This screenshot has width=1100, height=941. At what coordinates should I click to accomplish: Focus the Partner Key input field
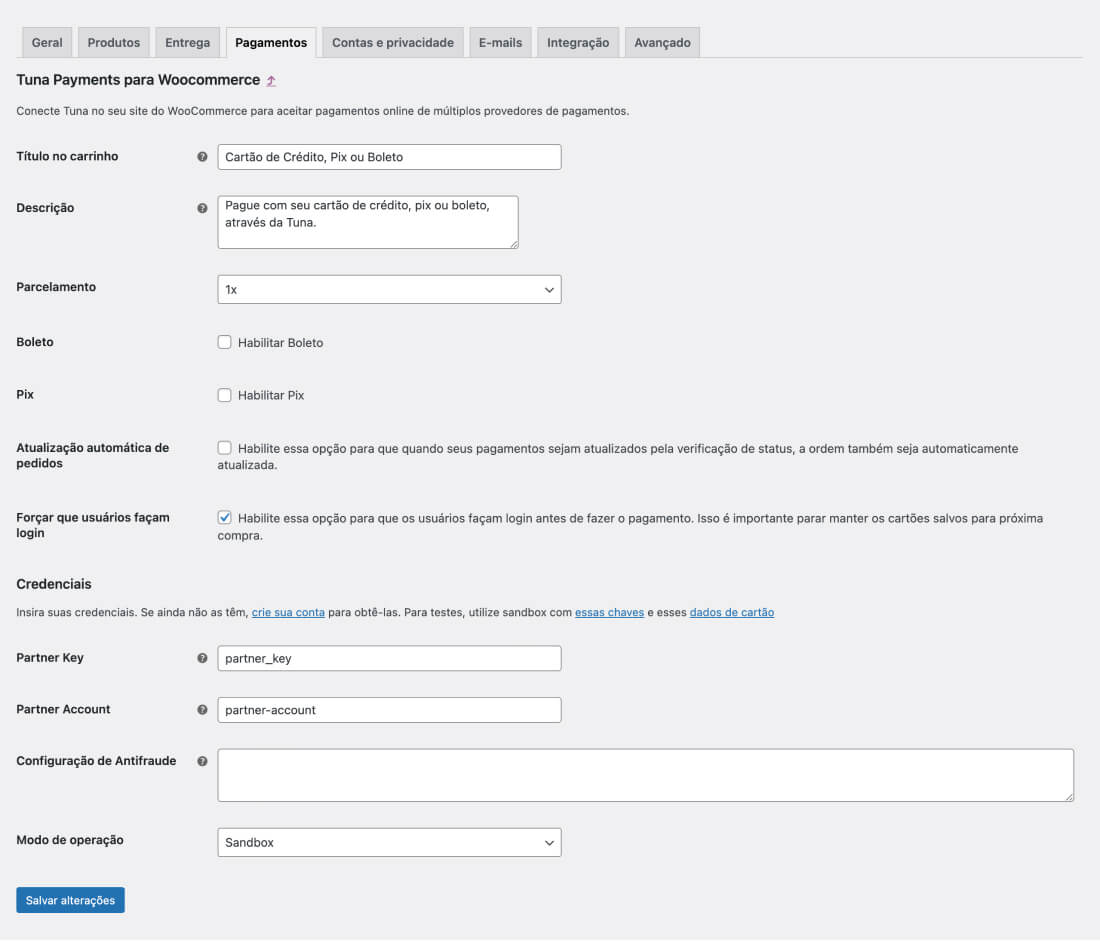[389, 658]
